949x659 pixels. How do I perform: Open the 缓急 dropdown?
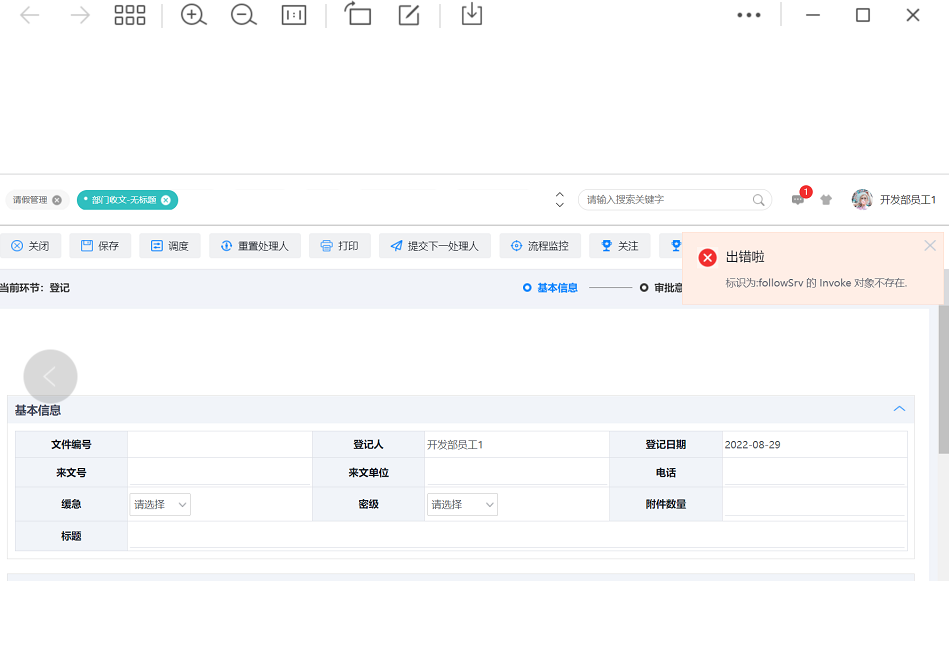[x=160, y=505]
